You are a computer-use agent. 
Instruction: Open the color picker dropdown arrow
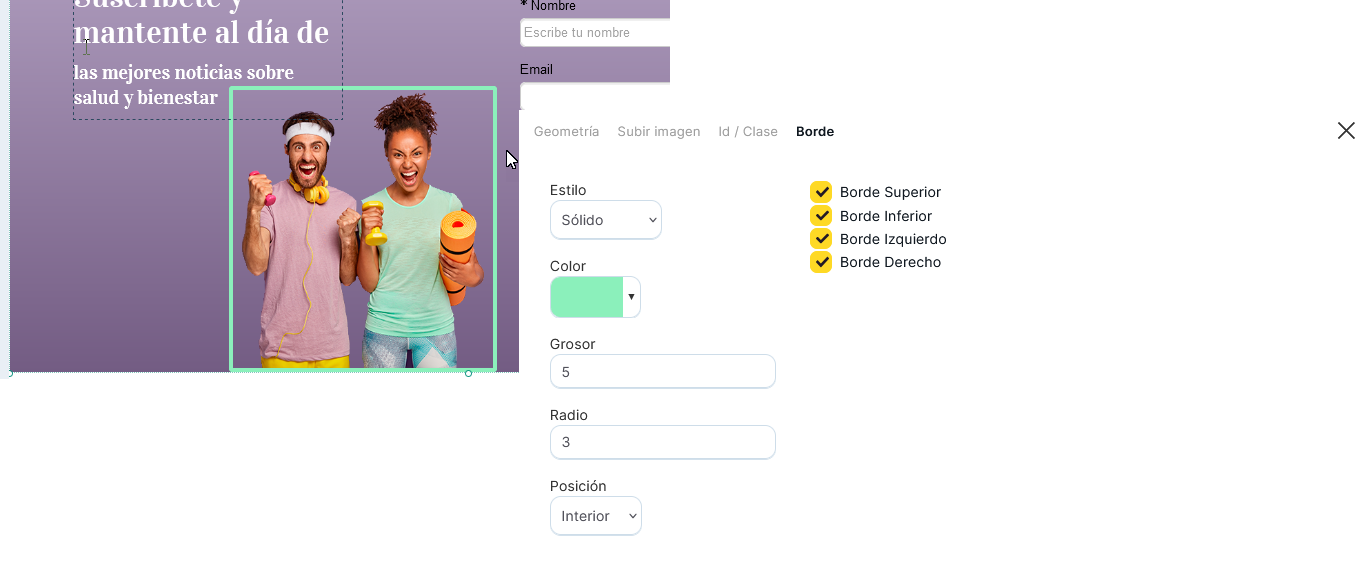pyautogui.click(x=631, y=297)
